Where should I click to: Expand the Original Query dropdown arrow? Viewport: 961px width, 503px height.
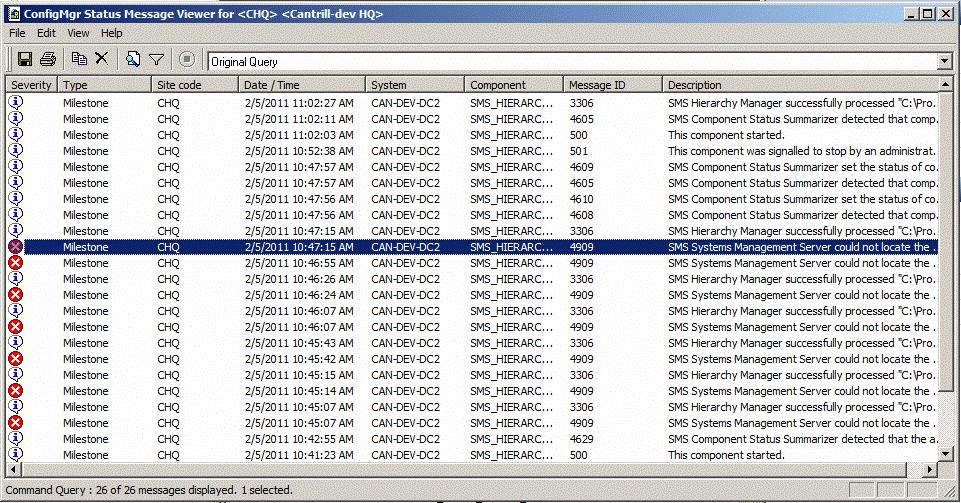click(x=944, y=61)
